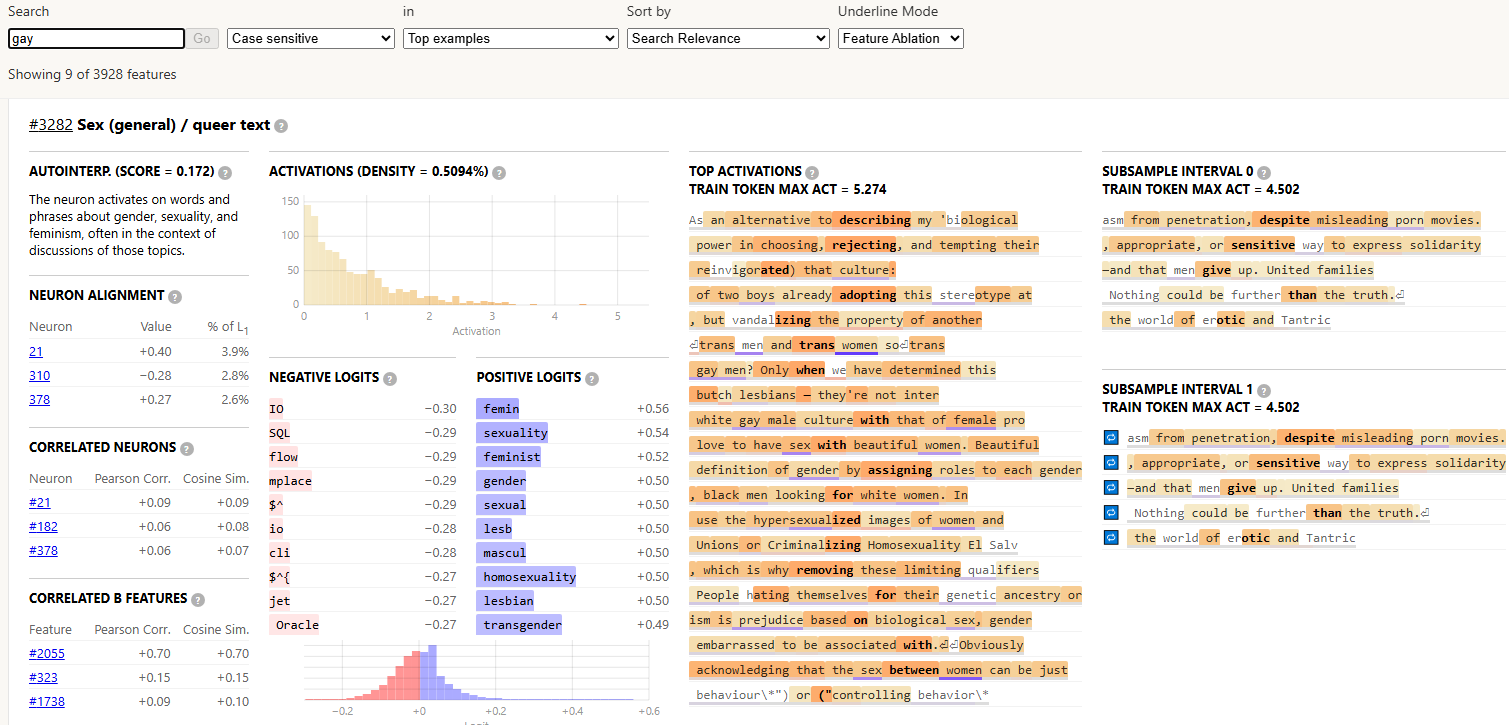The width and height of the screenshot is (1509, 725).
Task: Open neuron 21 in the Neuron Alignment table
Action: [36, 351]
